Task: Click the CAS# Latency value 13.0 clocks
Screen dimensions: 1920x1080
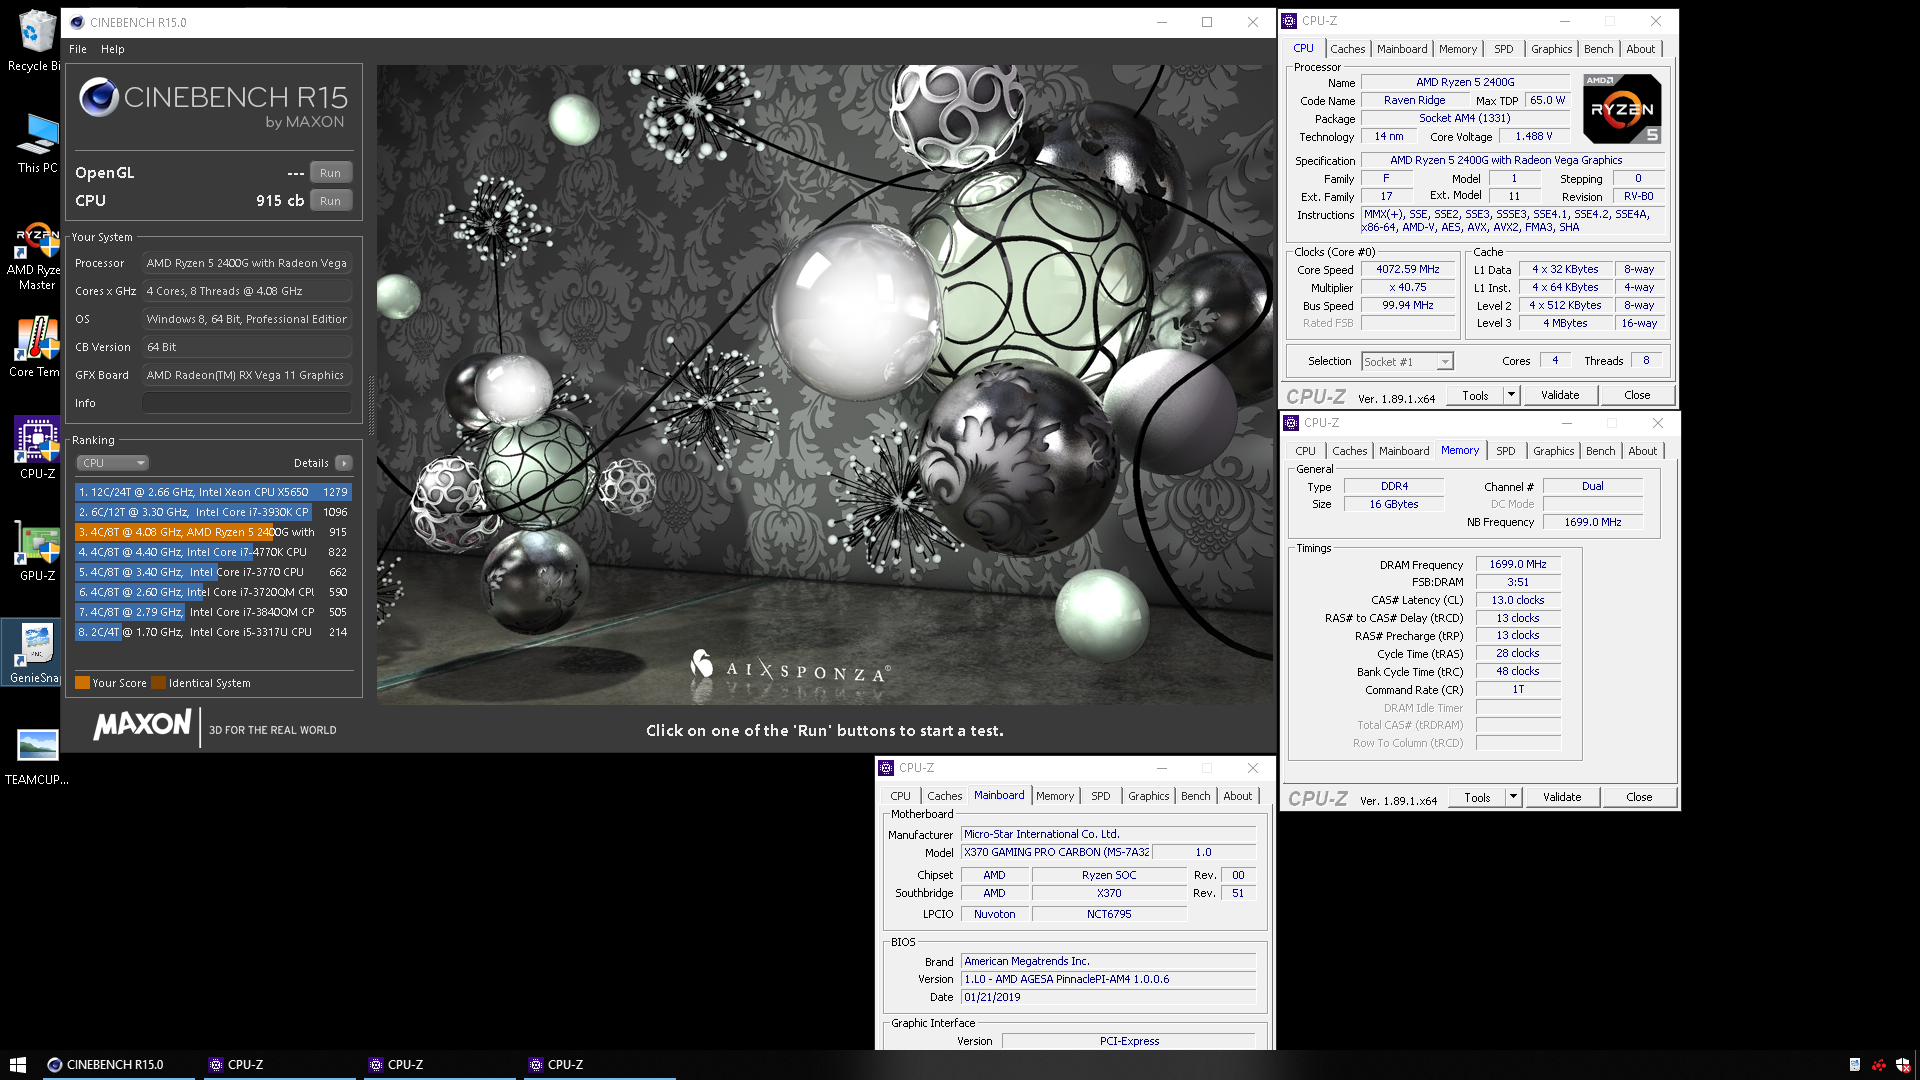Action: (1518, 601)
